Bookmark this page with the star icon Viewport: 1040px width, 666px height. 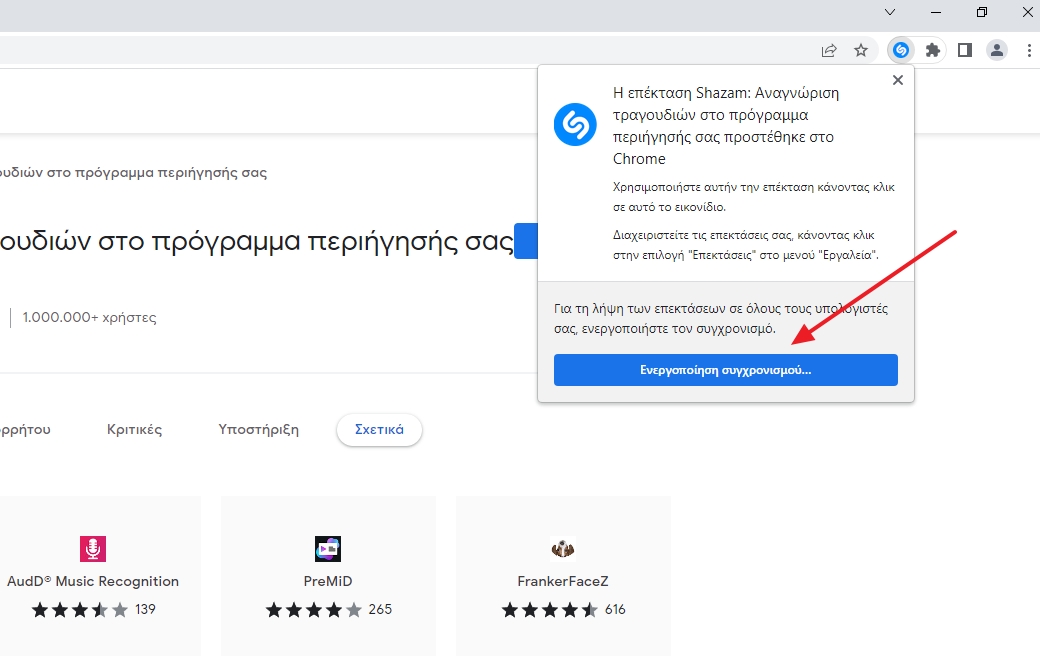pos(861,49)
